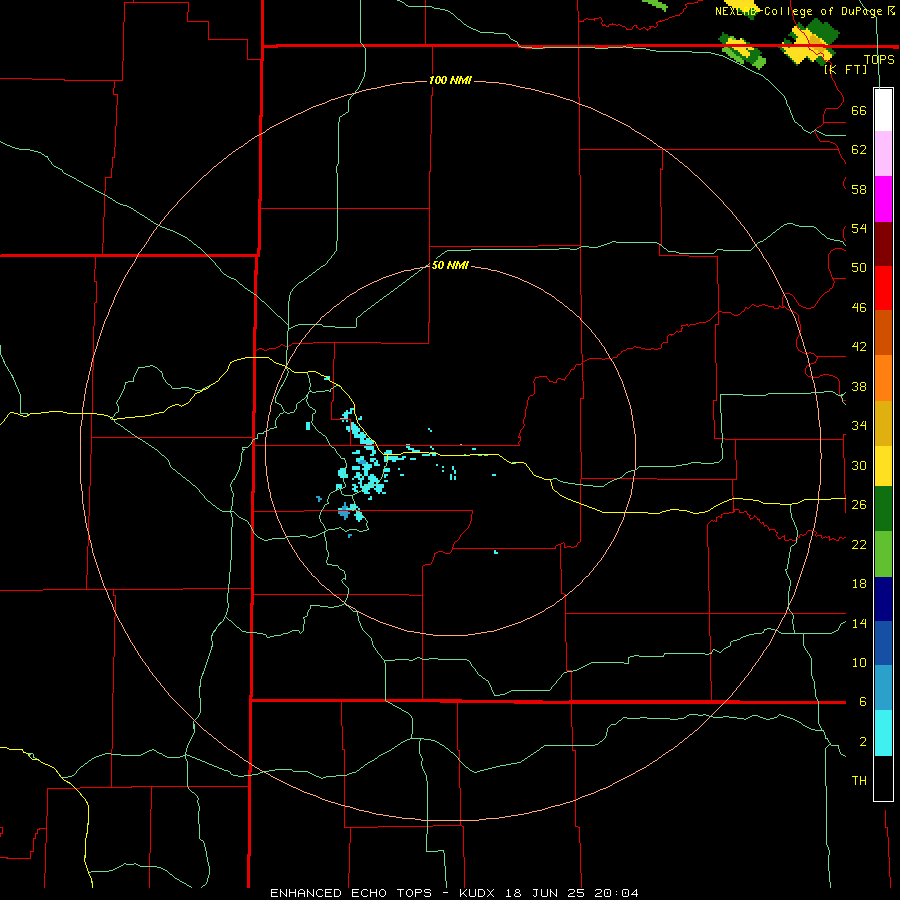Click the legend value "42"
Screen dimensions: 900x900
pyautogui.click(x=859, y=347)
